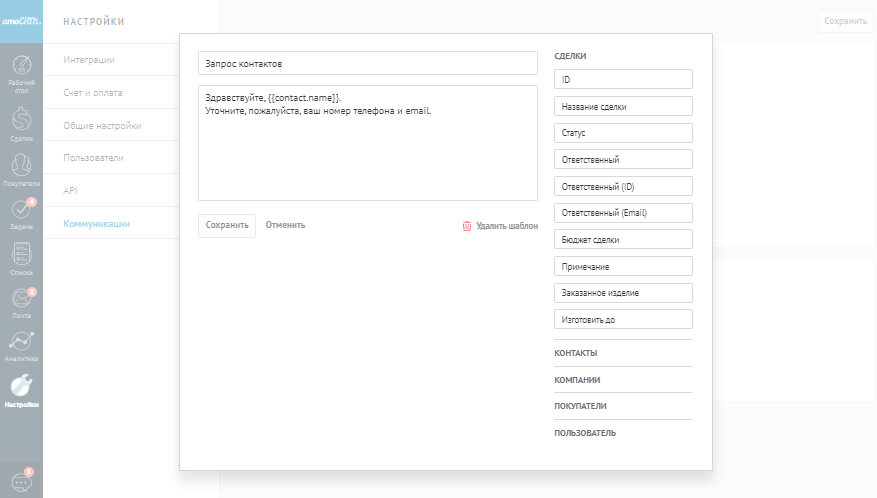
Task: Open the Аналитика analytics icon
Action: tap(21, 342)
